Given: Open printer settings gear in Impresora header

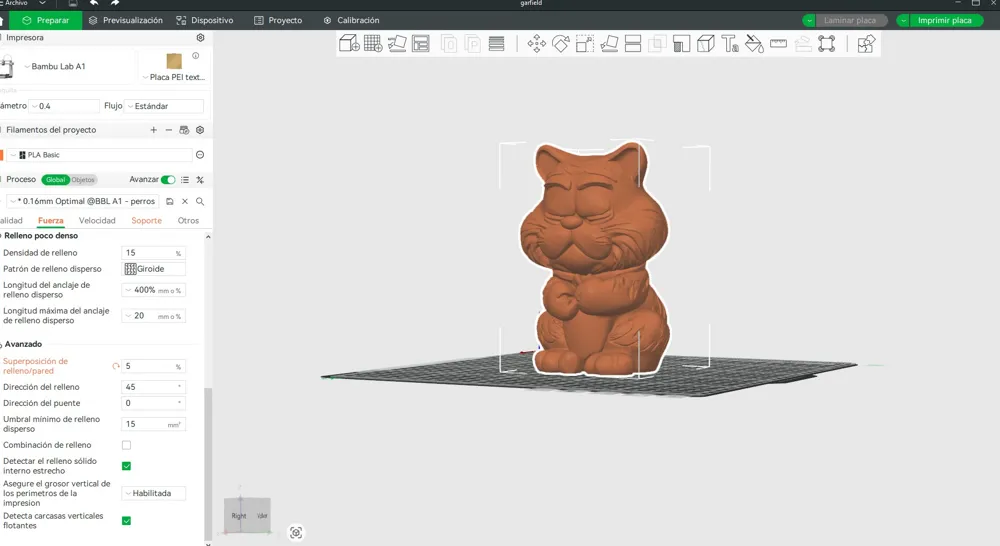Looking at the screenshot, I should tap(200, 38).
